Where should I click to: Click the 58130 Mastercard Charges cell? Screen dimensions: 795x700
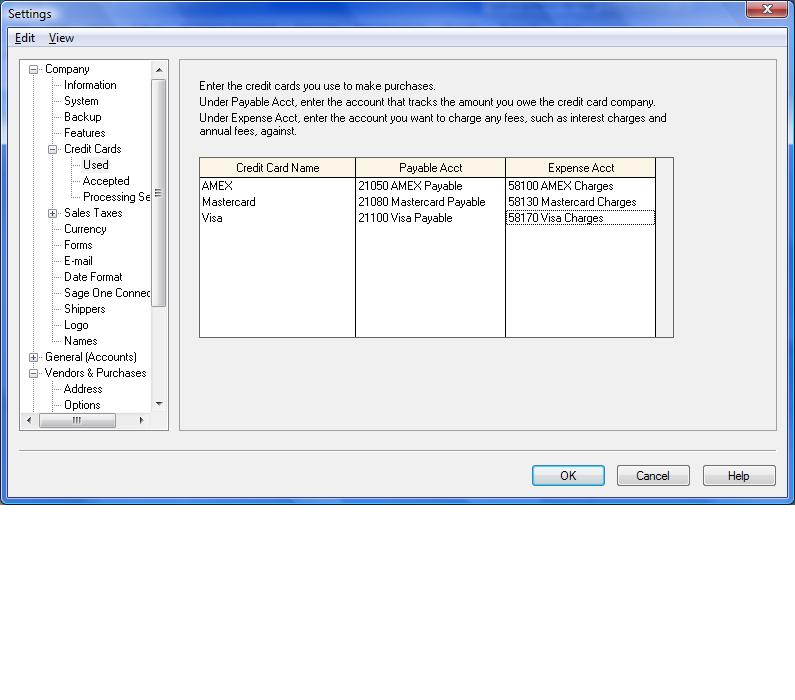581,202
